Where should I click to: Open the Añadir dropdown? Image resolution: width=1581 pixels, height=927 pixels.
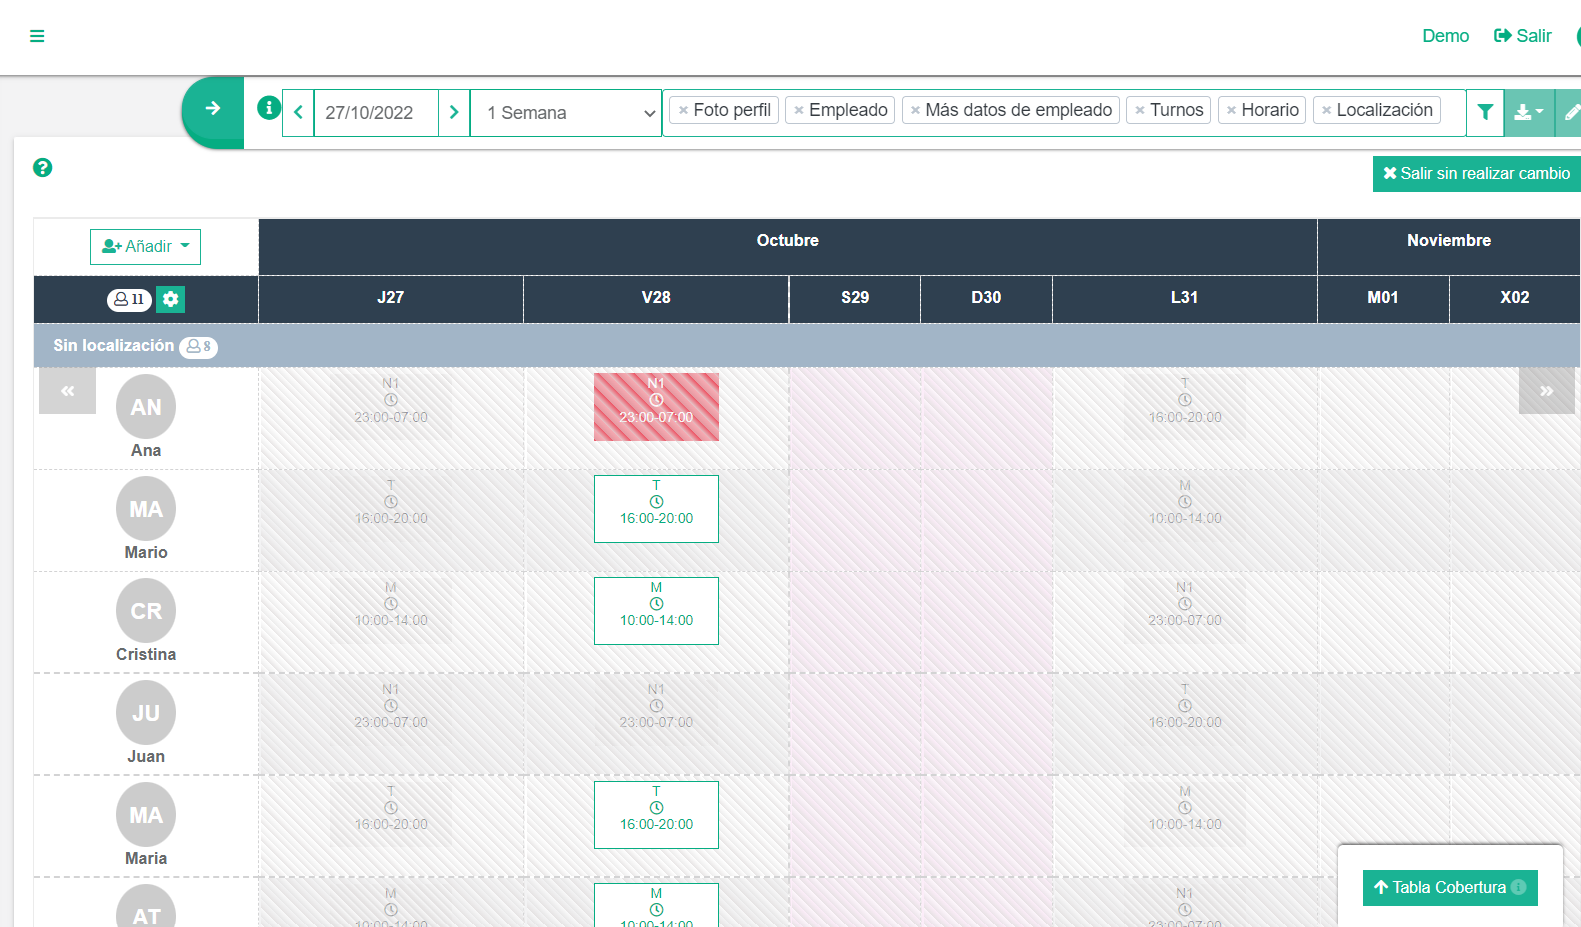pos(145,247)
